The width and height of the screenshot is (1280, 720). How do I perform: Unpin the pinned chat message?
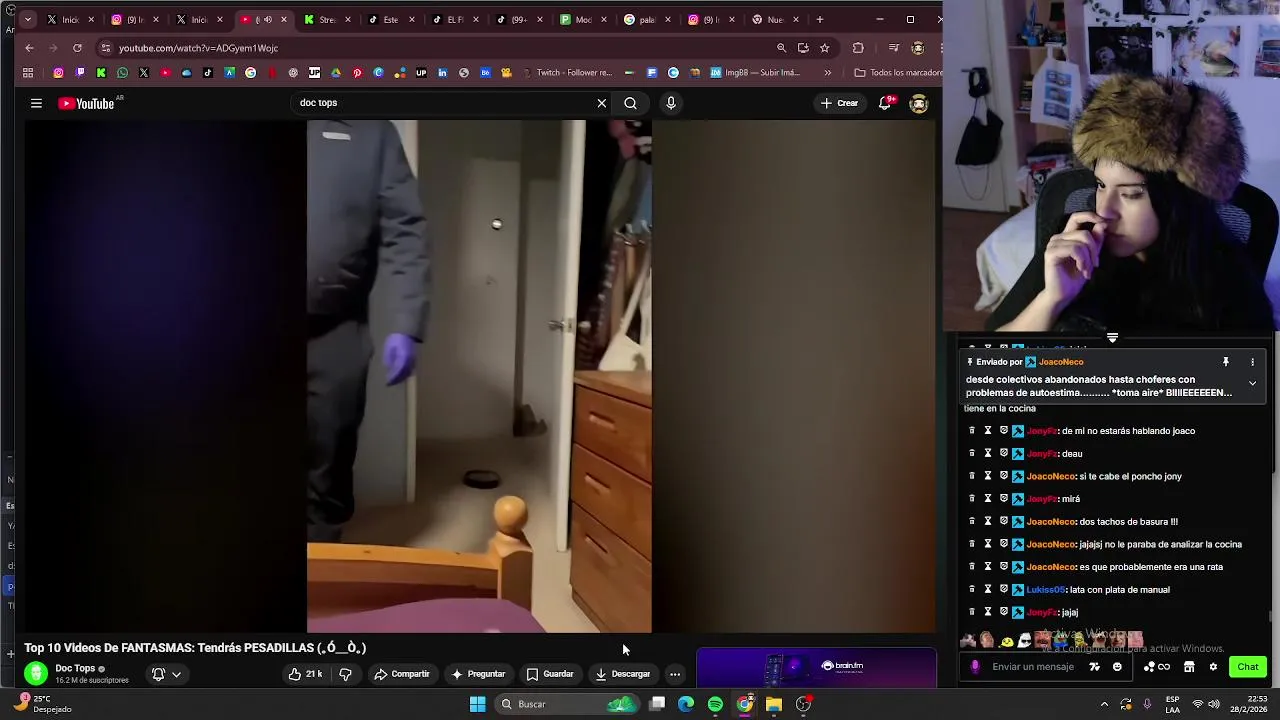point(1225,362)
